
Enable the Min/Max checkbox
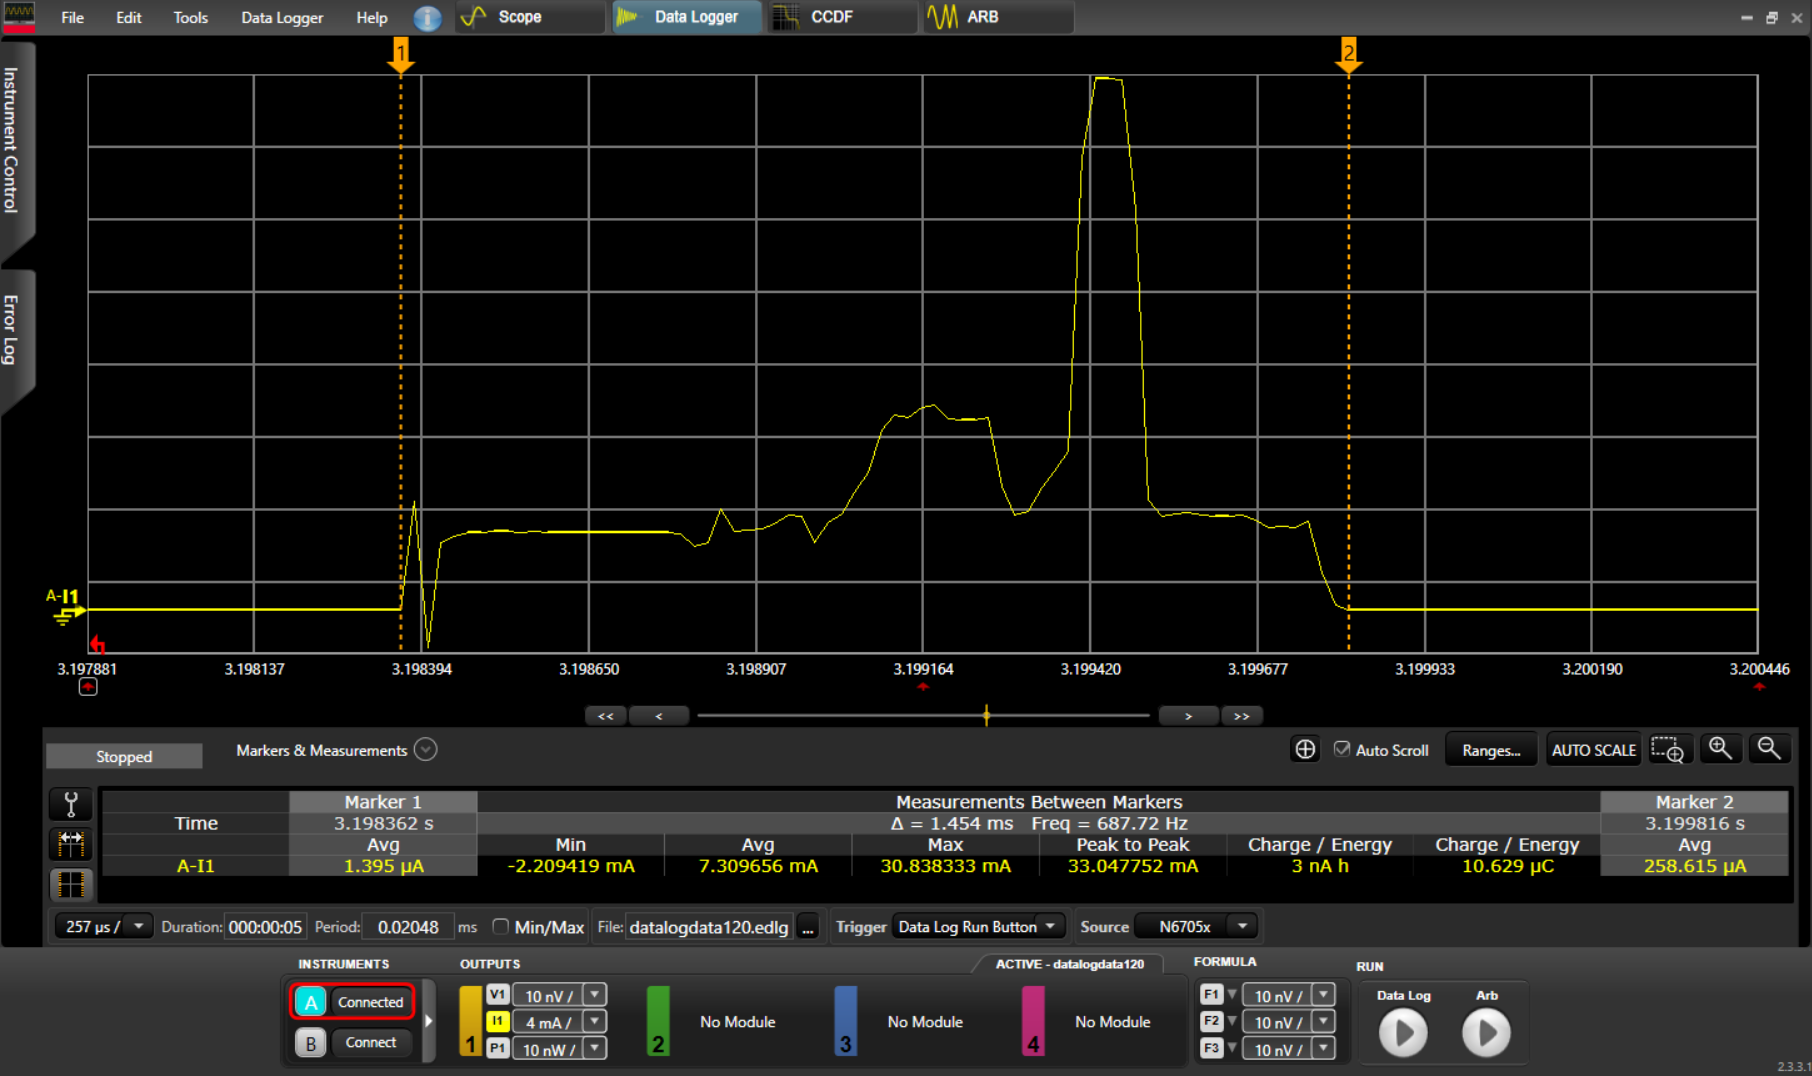[x=501, y=926]
